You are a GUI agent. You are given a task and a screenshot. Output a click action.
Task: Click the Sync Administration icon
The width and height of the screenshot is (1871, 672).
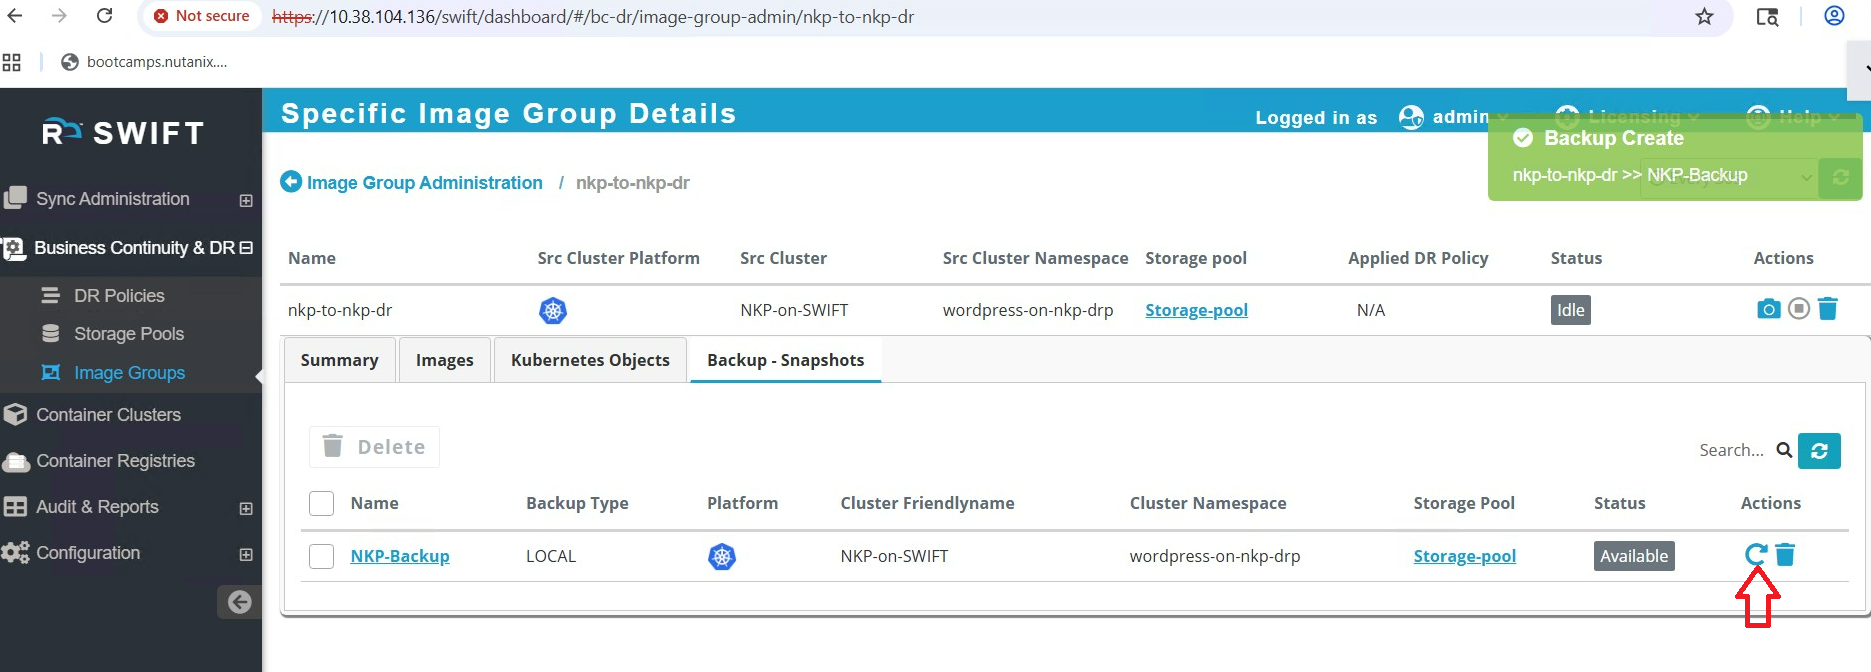[15, 198]
